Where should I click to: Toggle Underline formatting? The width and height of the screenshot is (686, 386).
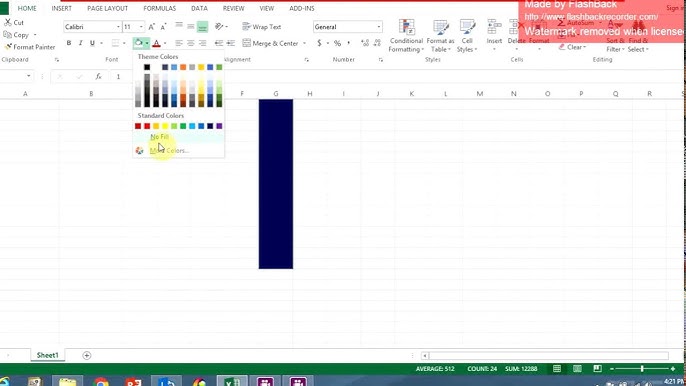(92, 43)
